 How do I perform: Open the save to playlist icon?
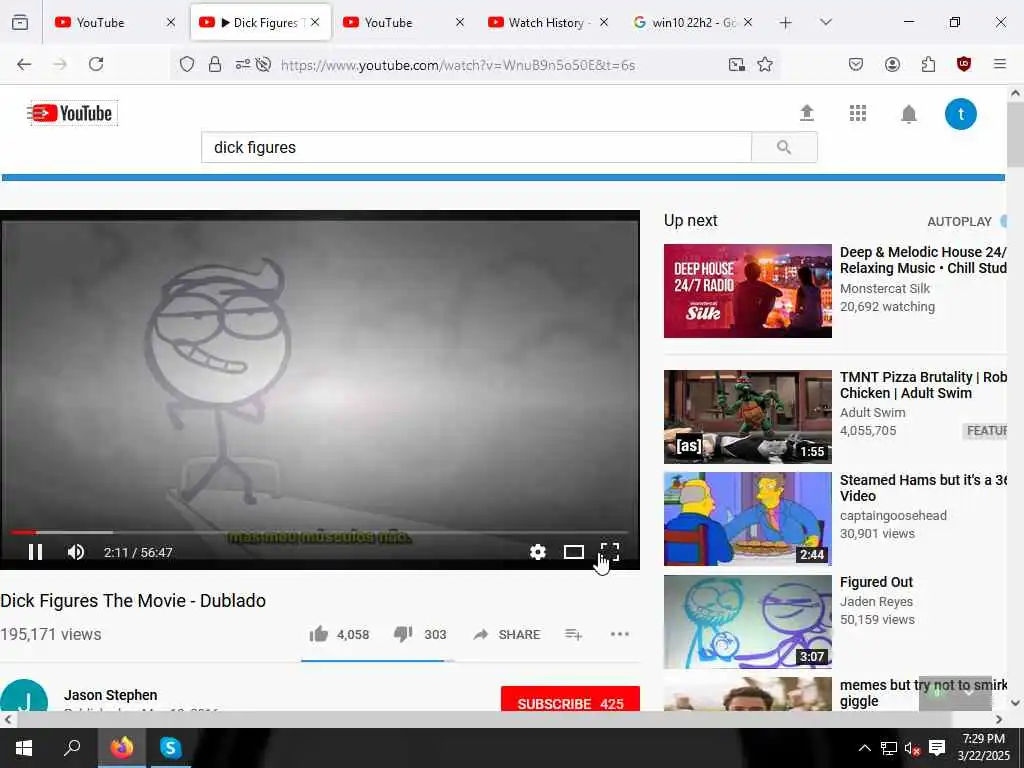[x=573, y=634]
